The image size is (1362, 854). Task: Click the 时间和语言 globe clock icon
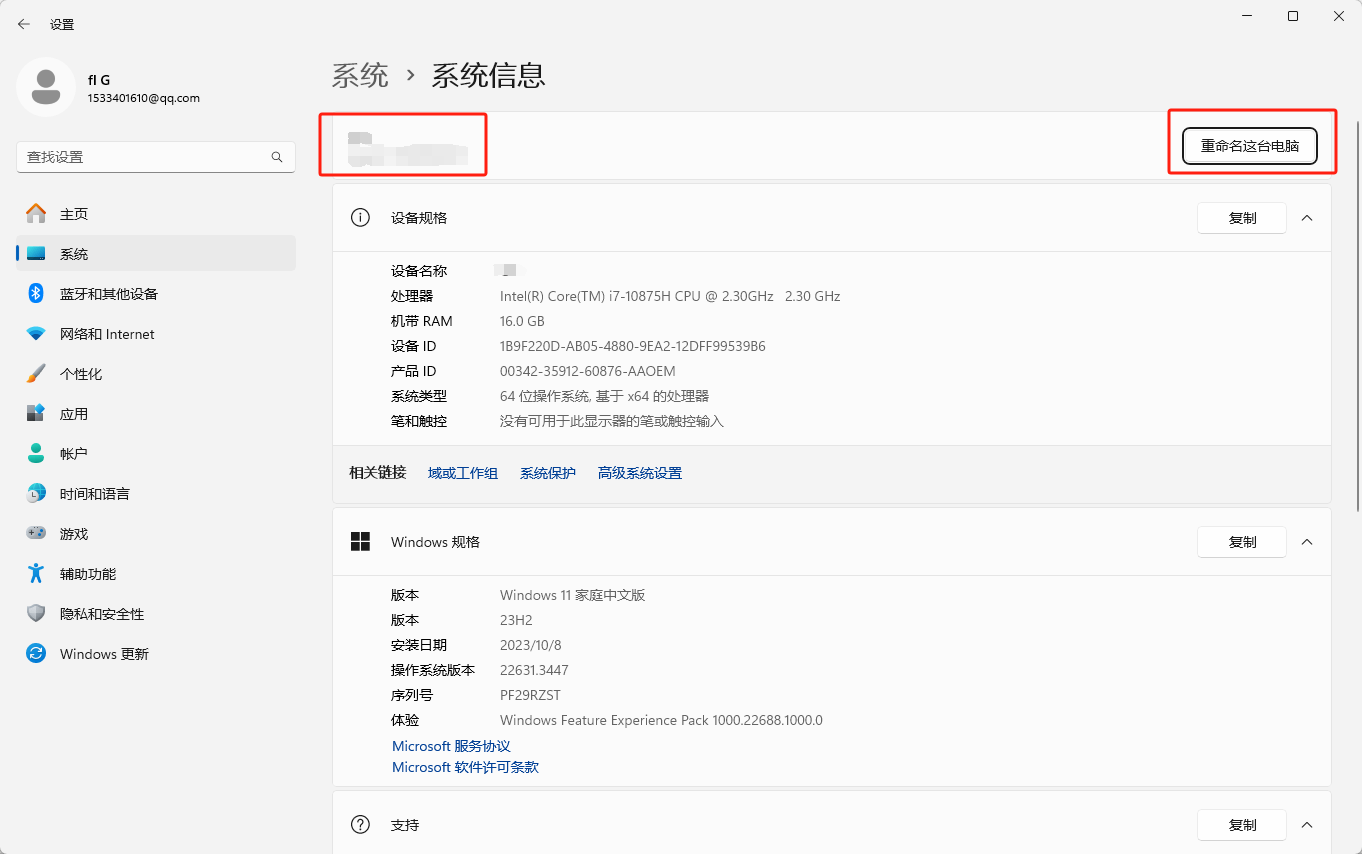tap(36, 494)
